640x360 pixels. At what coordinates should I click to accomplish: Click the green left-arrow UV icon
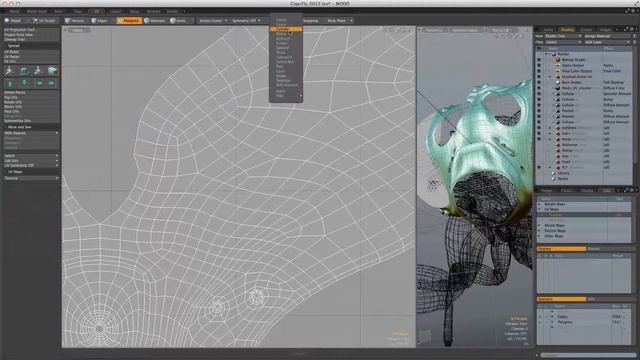tap(39, 83)
